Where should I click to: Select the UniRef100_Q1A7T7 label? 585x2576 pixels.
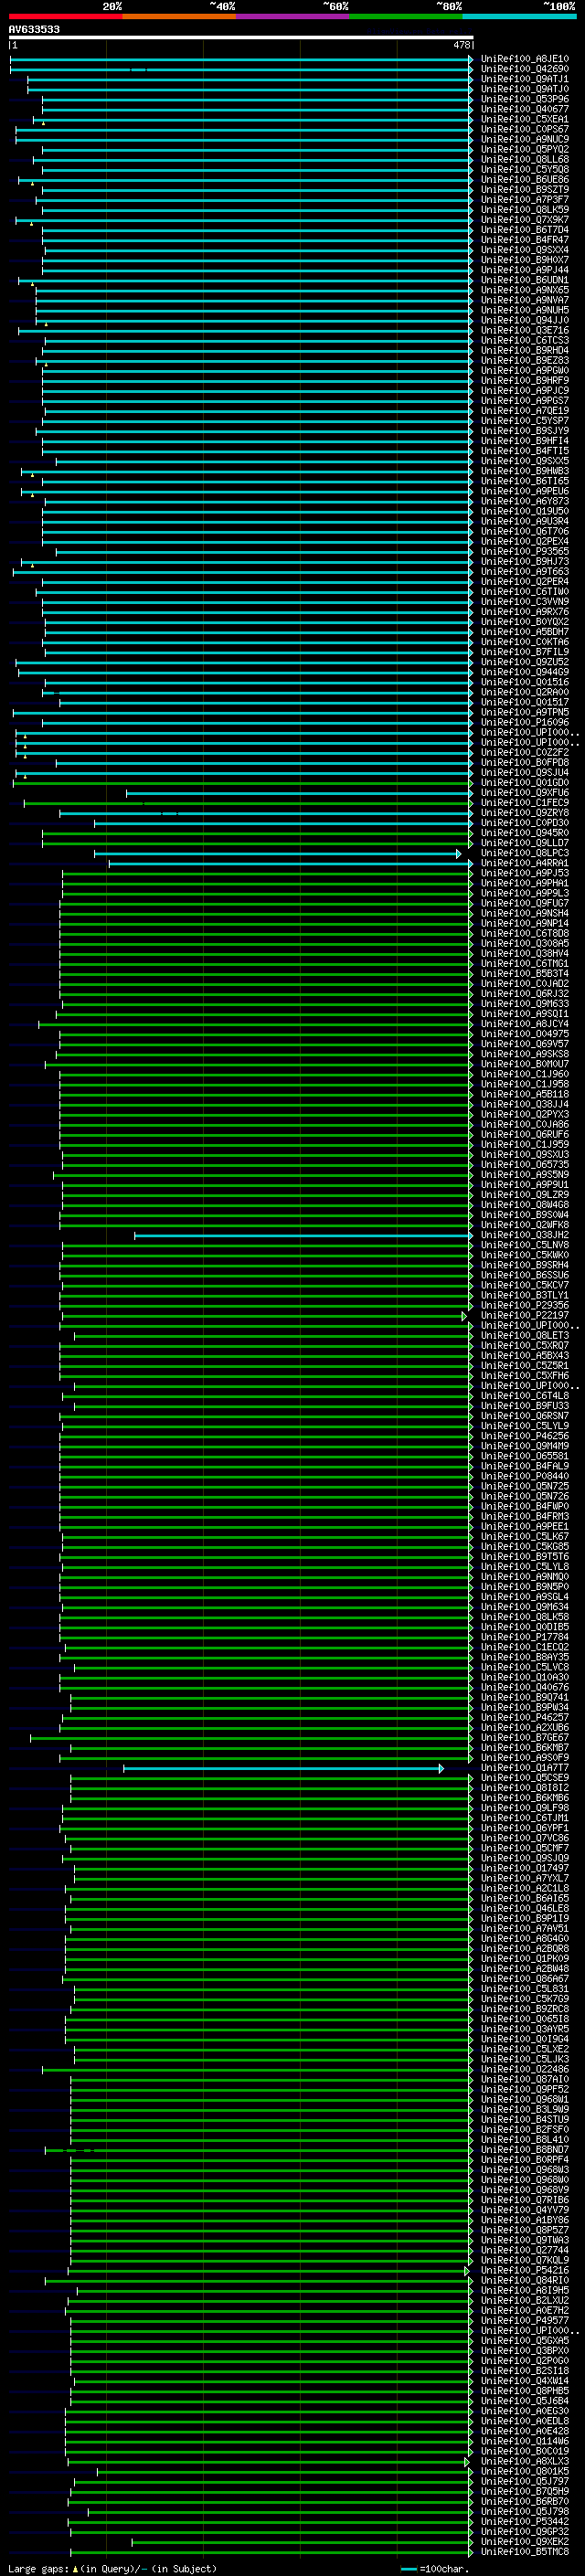[524, 1767]
